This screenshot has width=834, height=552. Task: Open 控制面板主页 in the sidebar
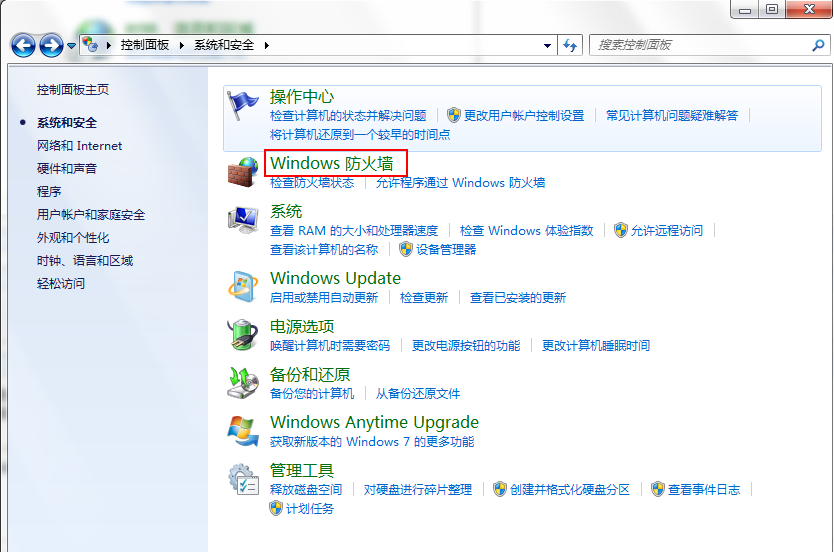(73, 90)
